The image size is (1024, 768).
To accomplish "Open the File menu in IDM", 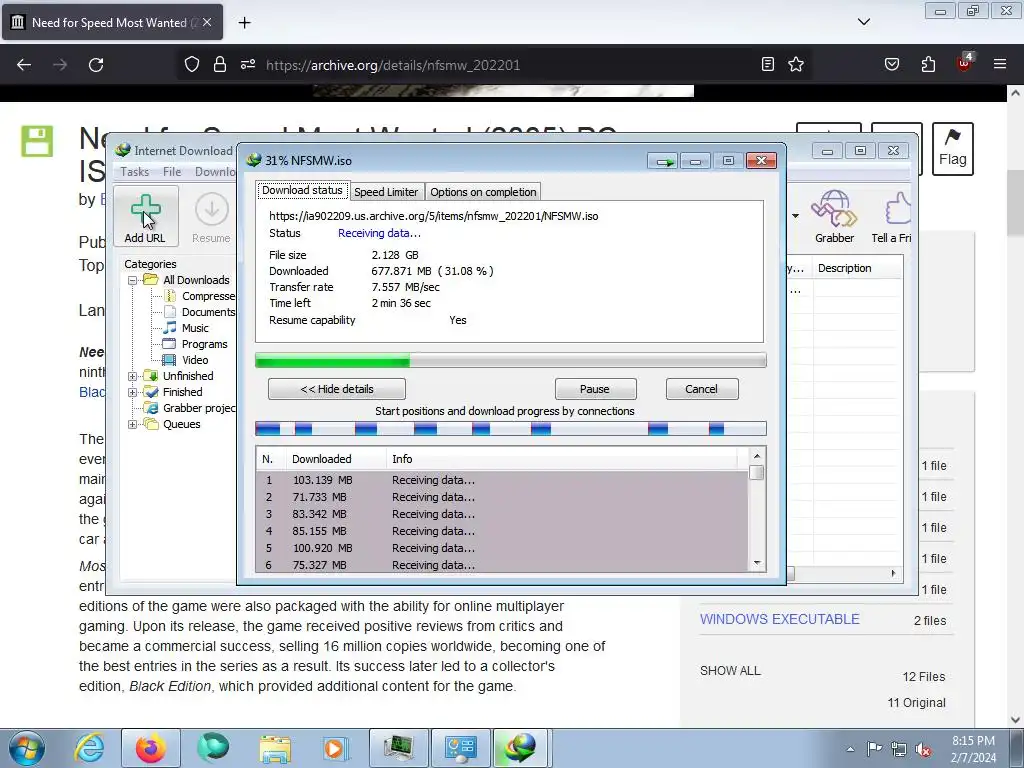I will (172, 172).
